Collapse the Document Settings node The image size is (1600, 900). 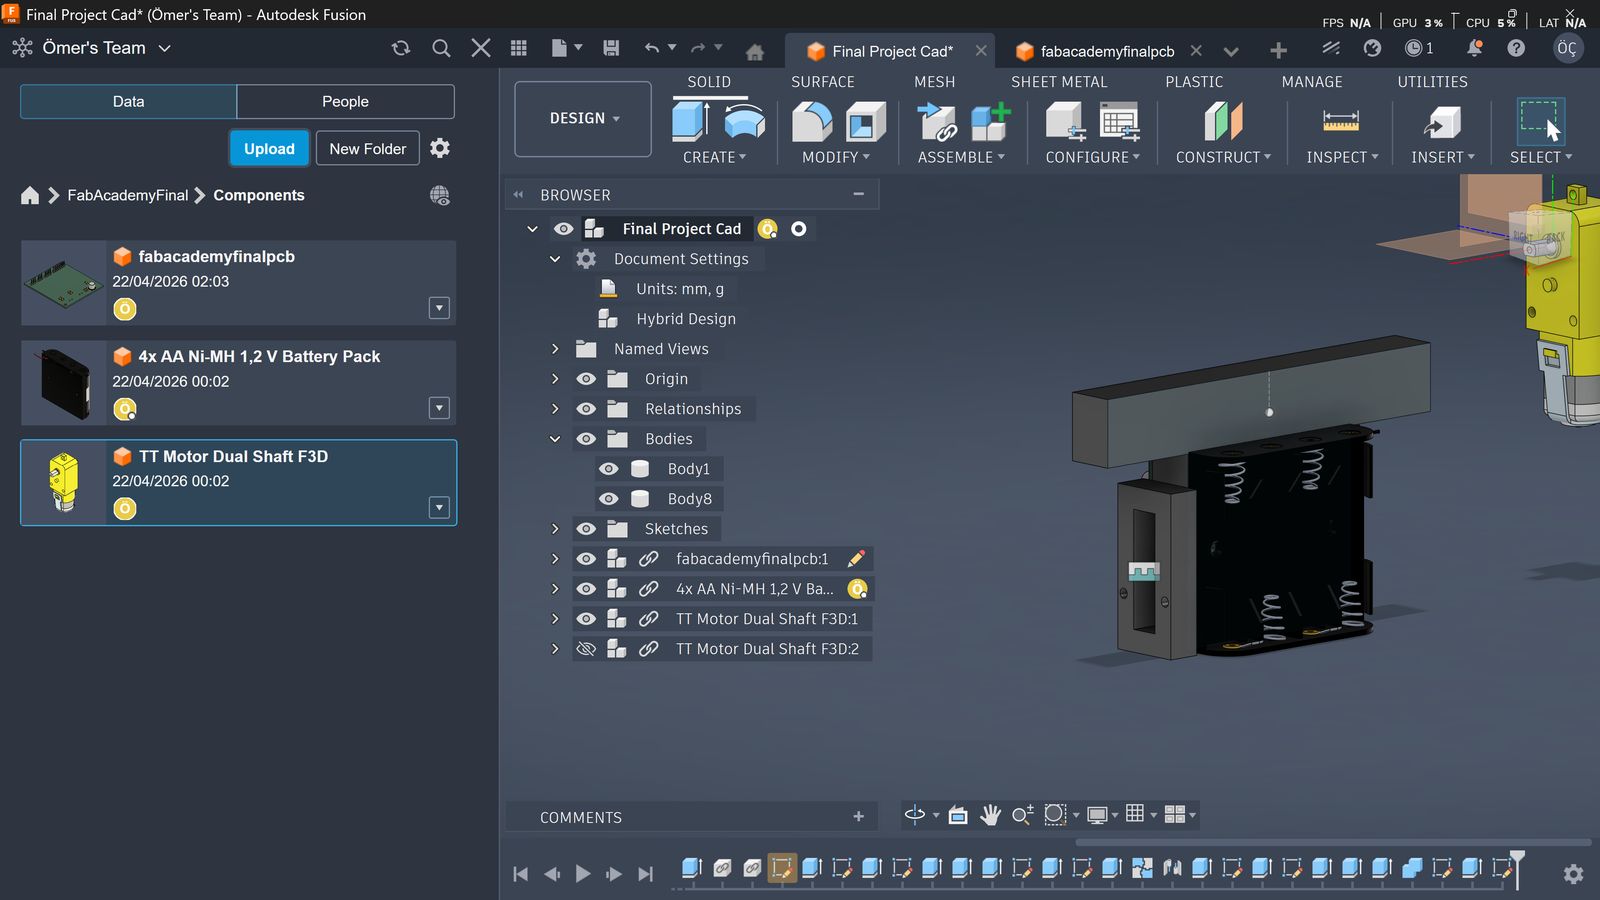tap(555, 259)
